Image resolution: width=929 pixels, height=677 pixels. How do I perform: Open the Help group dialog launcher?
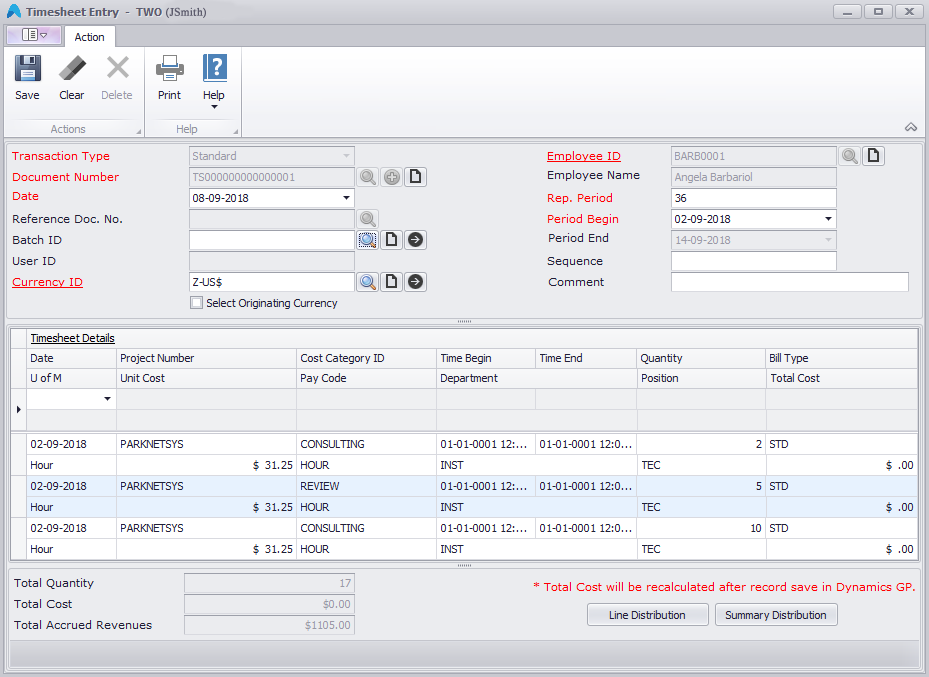point(235,131)
